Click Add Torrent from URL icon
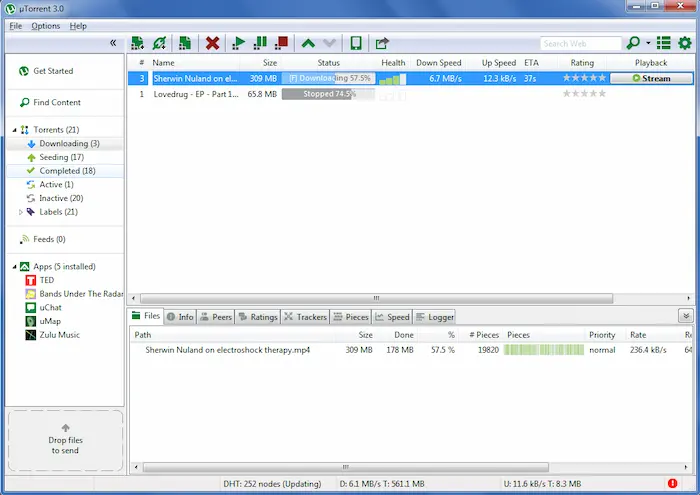 coord(159,43)
